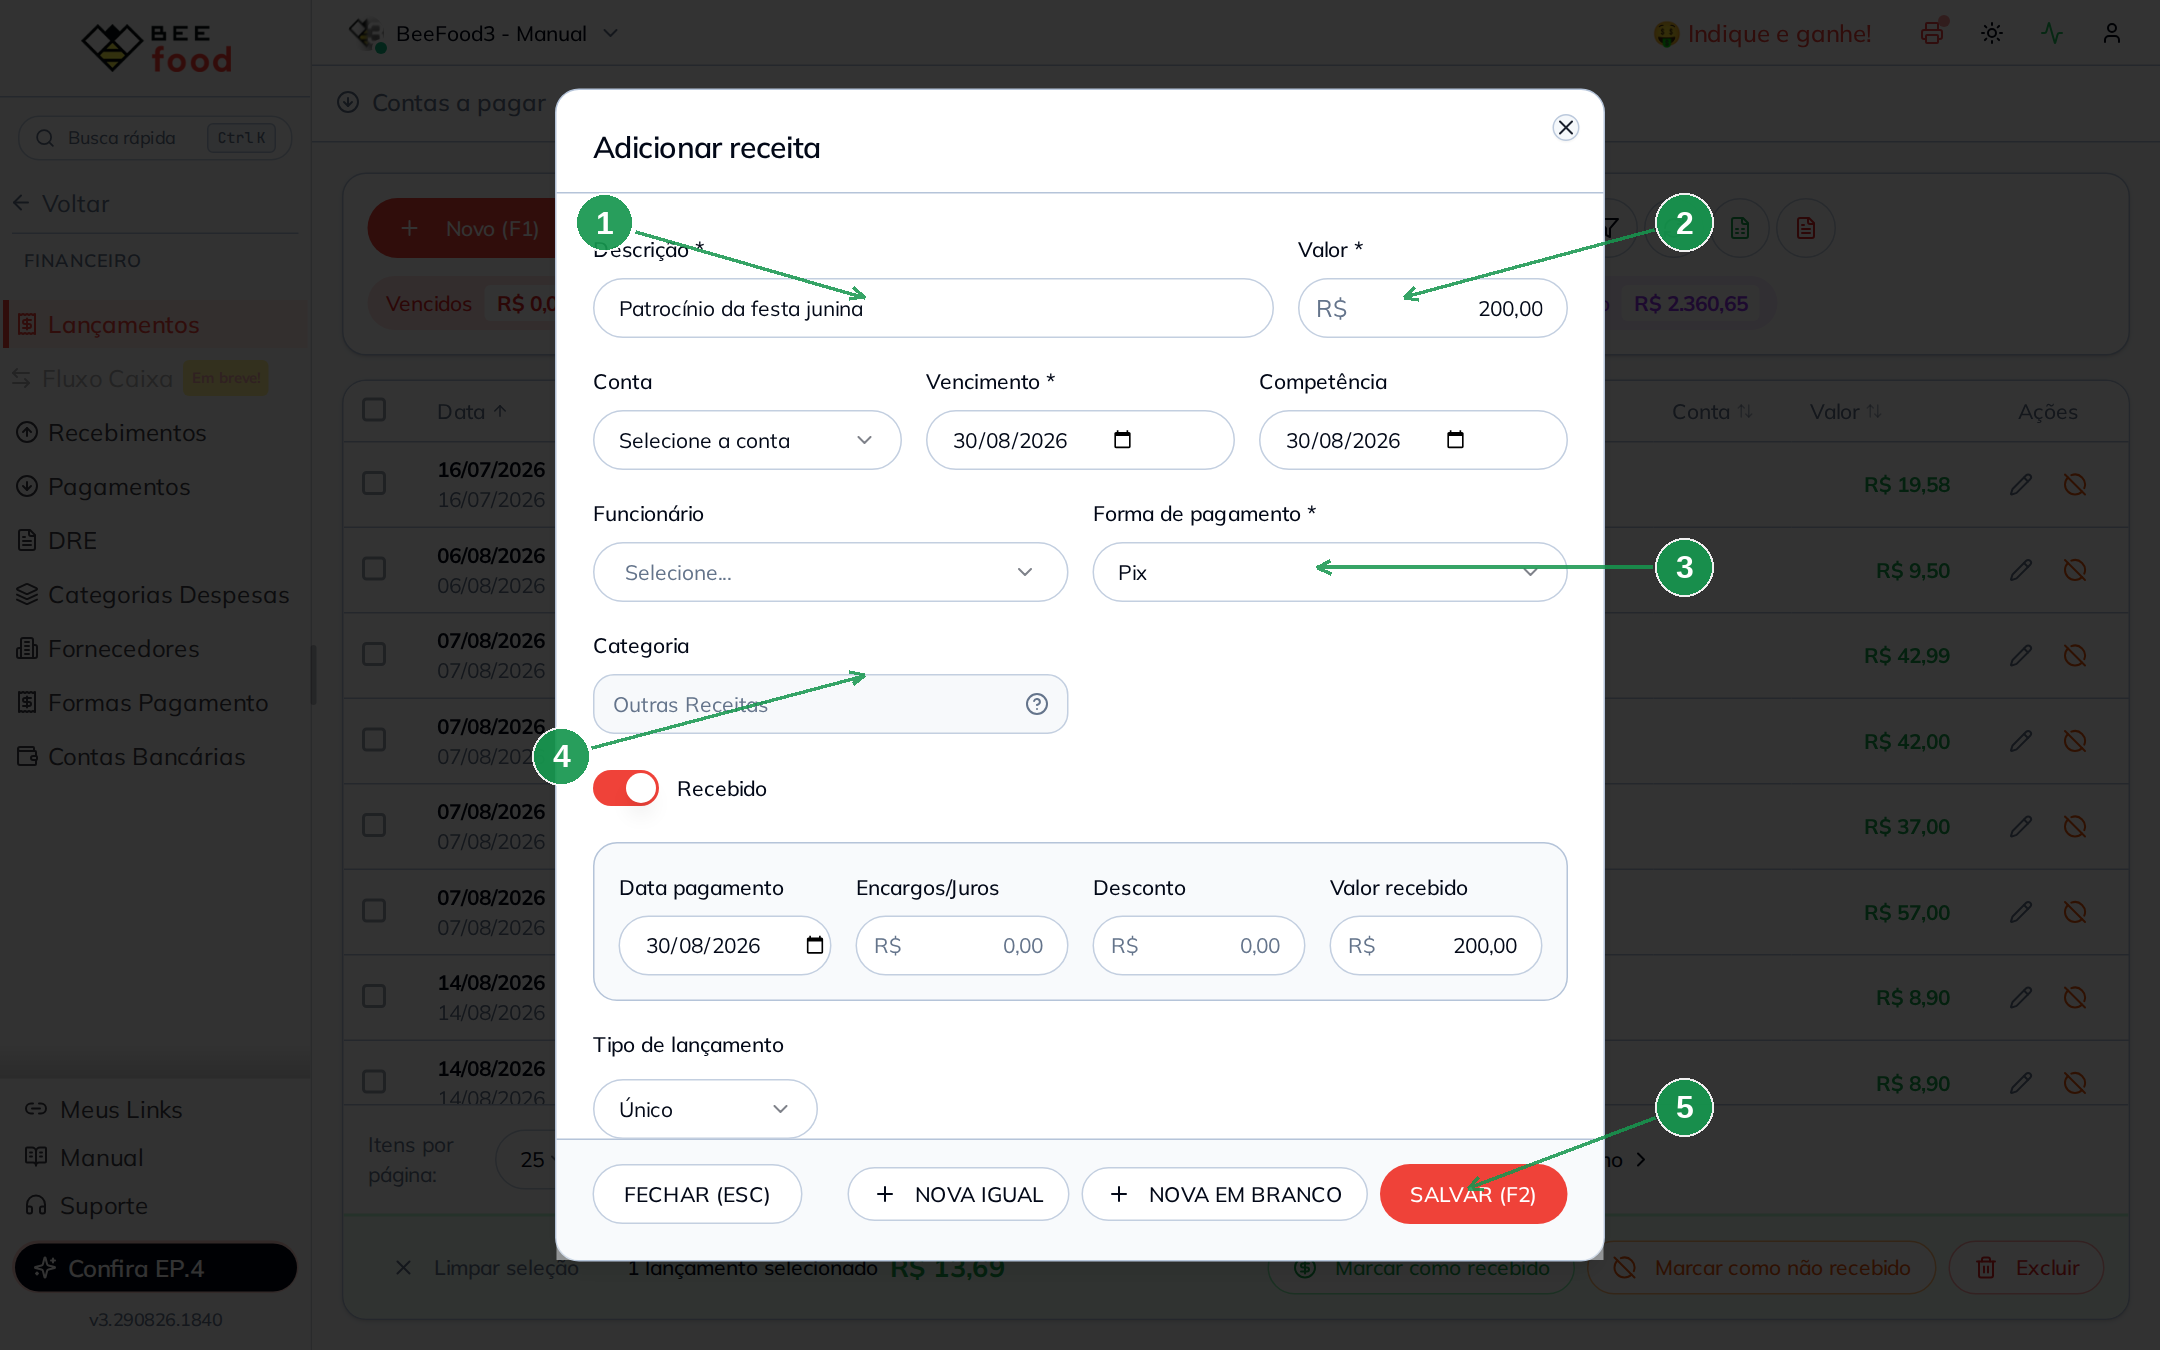
Task: Click the Valor recebido field
Action: click(x=1435, y=945)
